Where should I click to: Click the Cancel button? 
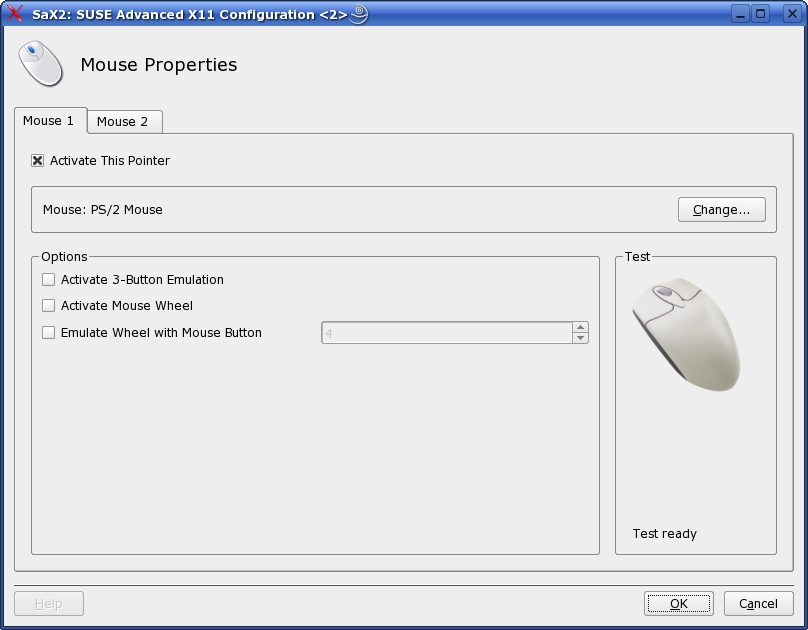pos(759,604)
